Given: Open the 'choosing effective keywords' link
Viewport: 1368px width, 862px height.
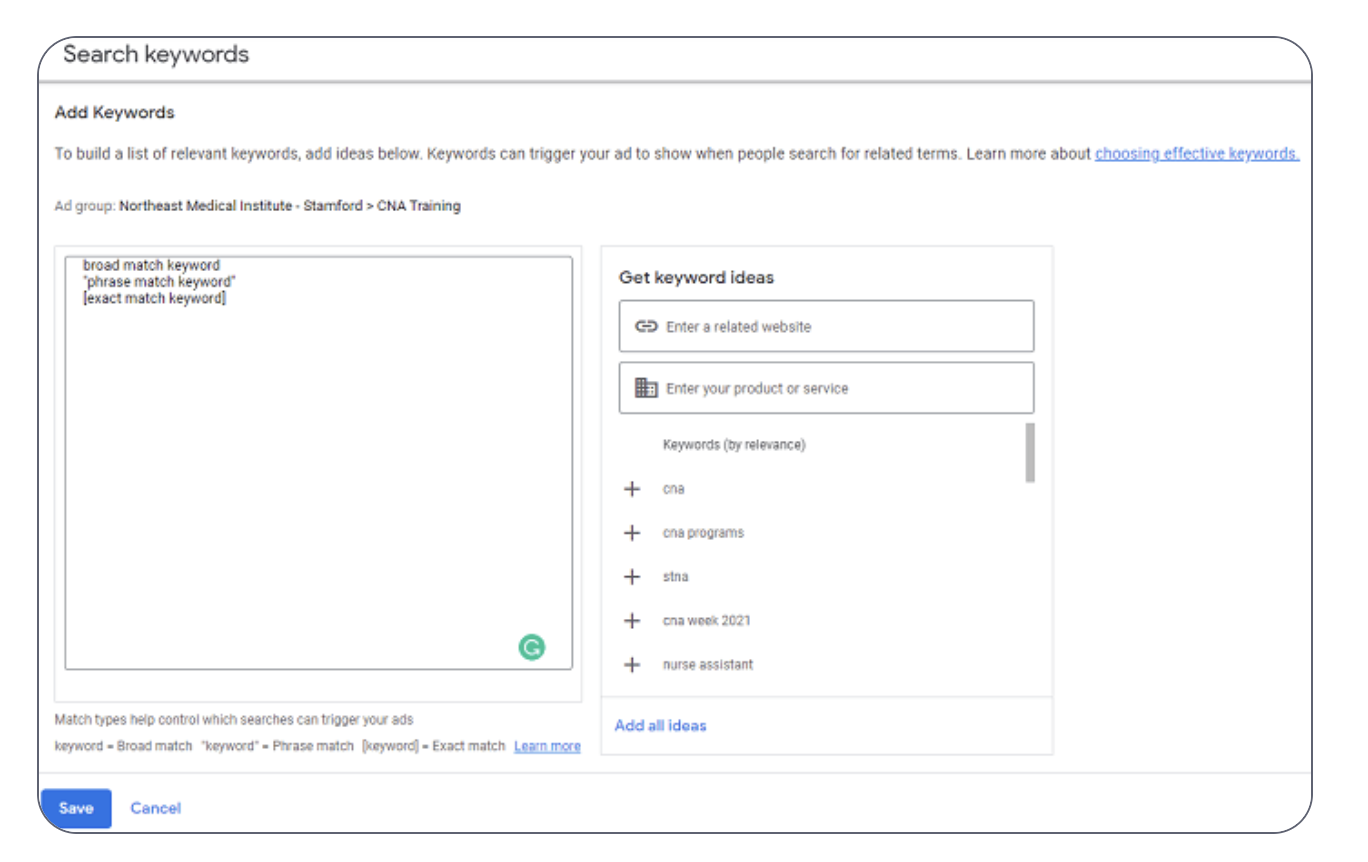Looking at the screenshot, I should (x=1196, y=154).
